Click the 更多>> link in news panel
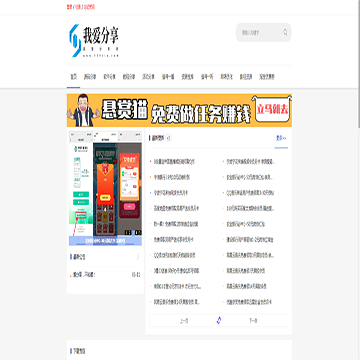The image size is (360, 360). 281,138
